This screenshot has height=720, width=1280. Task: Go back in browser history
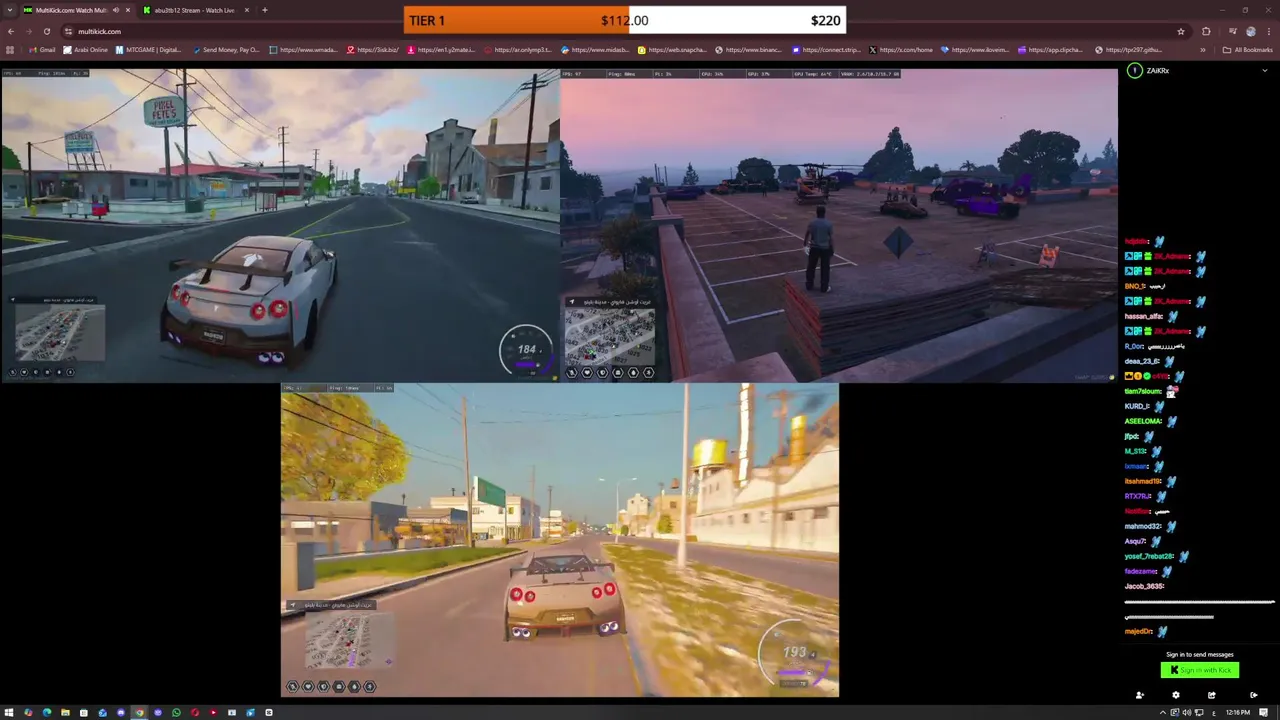point(10,31)
